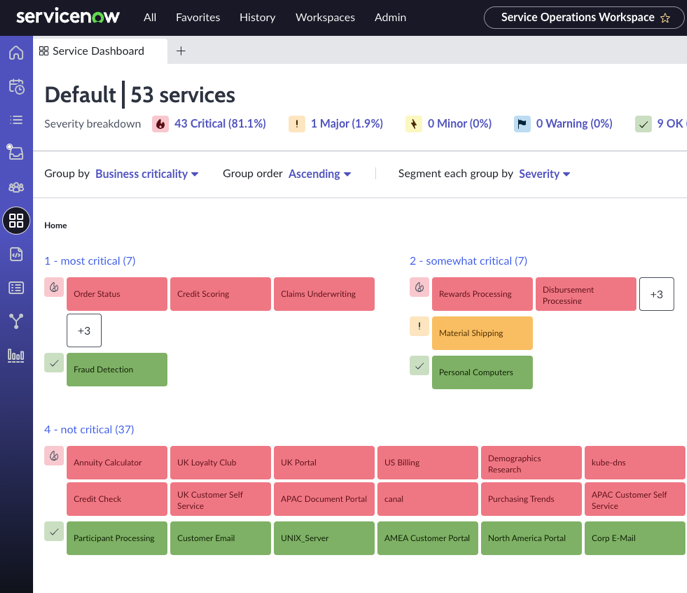The height and width of the screenshot is (593, 687).
Task: Open the 4 - not critical (37) group
Action: click(89, 430)
